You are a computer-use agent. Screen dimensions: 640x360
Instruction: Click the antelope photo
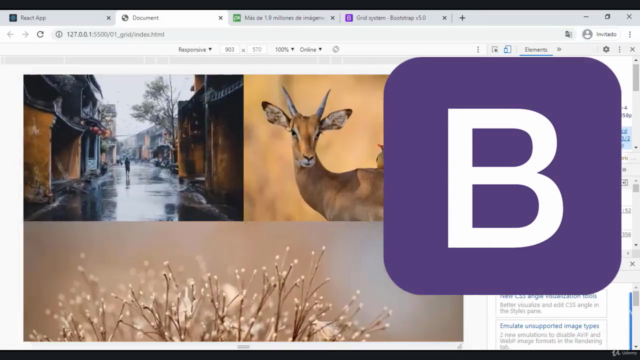pos(314,148)
